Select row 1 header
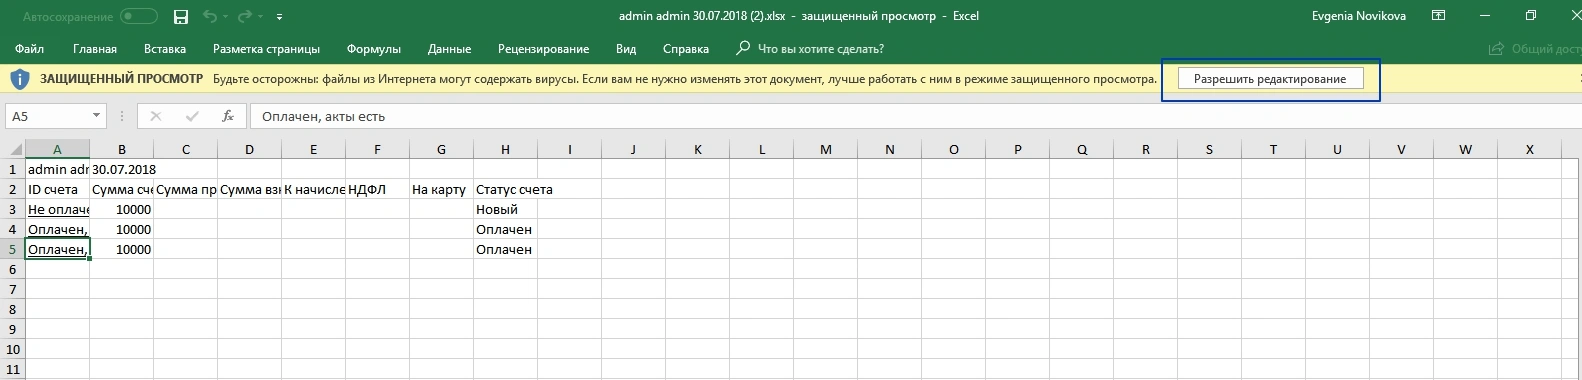Viewport: 1582px width, 380px height. 12,169
